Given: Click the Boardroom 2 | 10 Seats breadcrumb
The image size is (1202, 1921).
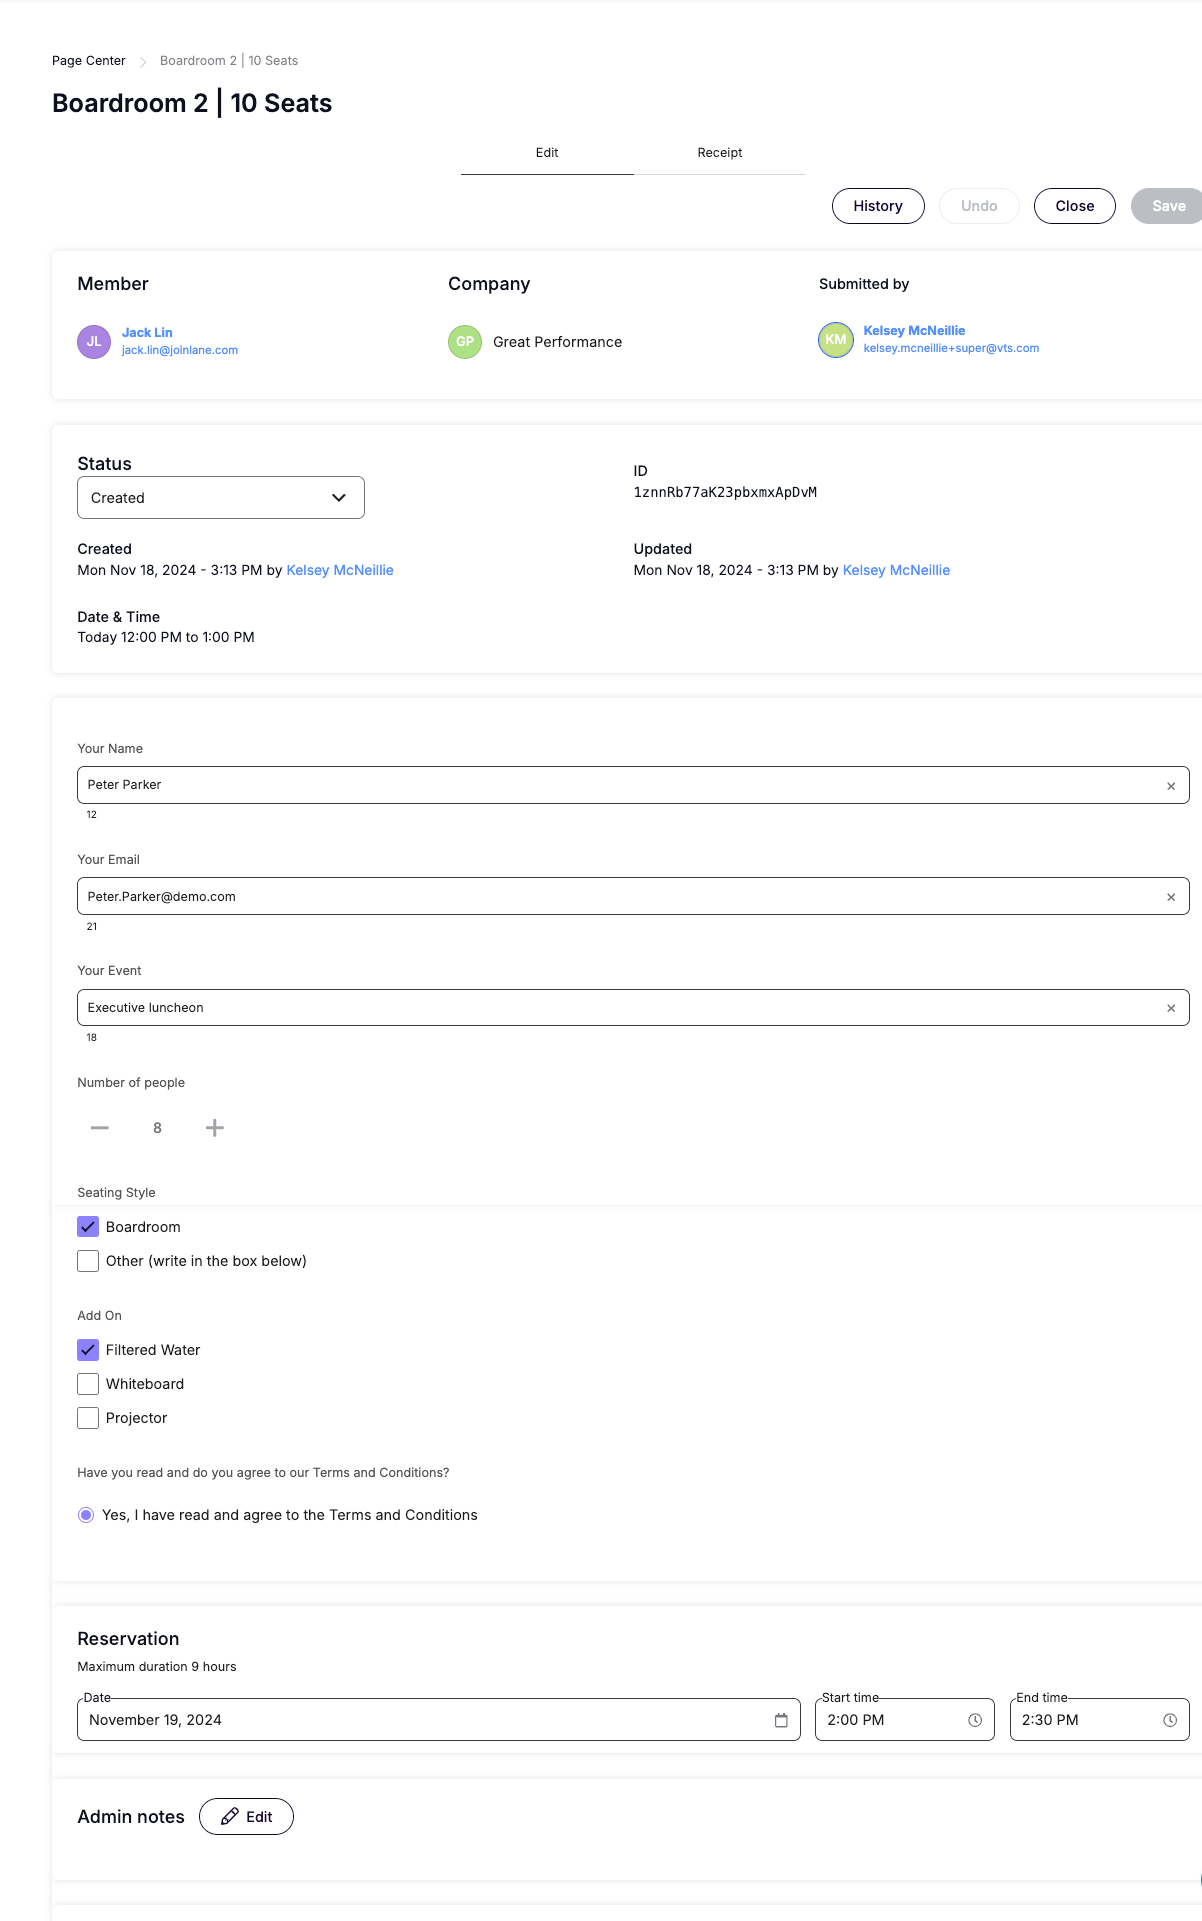Looking at the screenshot, I should 229,61.
